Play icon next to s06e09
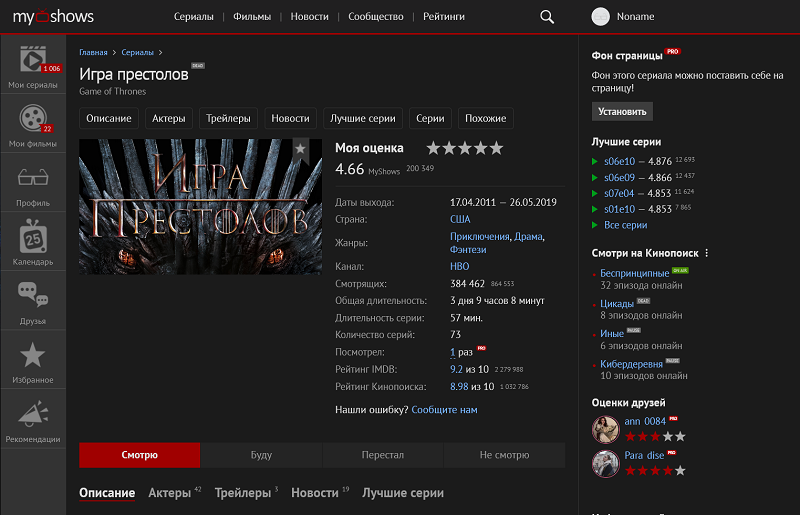Image resolution: width=800 pixels, height=515 pixels. [x=594, y=178]
